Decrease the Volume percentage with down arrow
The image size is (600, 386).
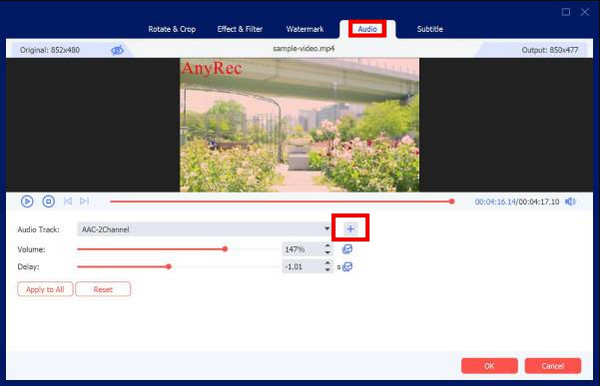pos(328,252)
